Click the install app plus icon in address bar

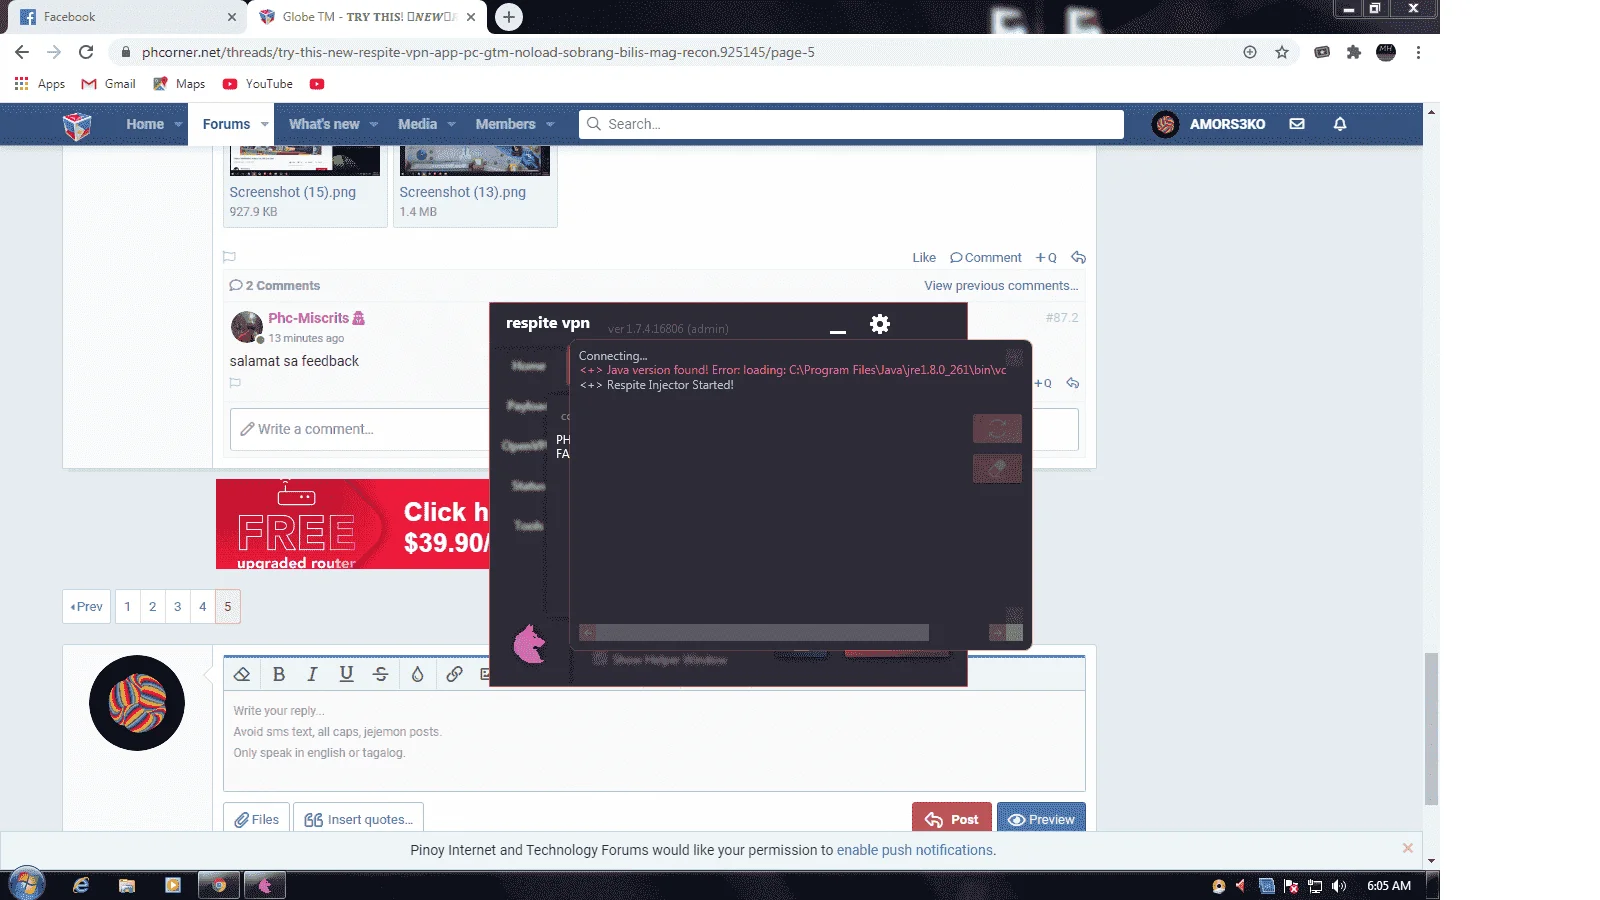[1250, 52]
